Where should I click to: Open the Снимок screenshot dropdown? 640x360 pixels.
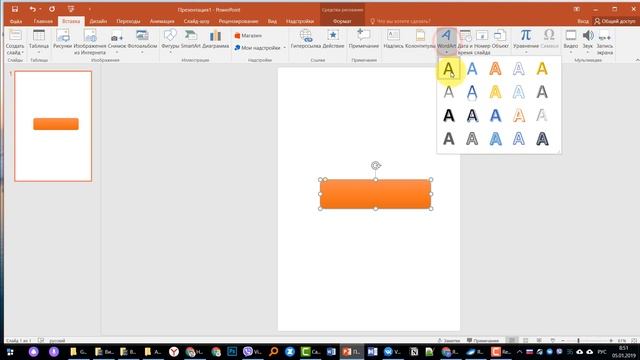(x=117, y=42)
